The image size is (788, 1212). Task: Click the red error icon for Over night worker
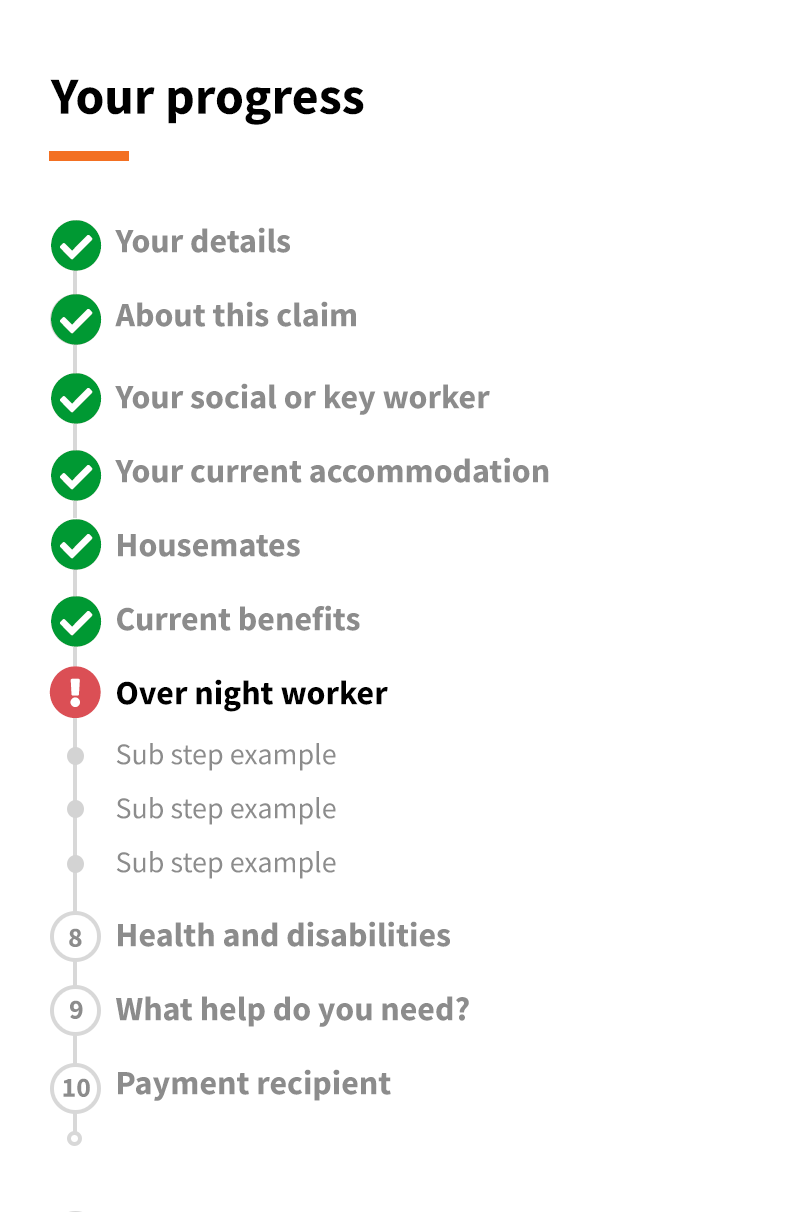point(75,692)
